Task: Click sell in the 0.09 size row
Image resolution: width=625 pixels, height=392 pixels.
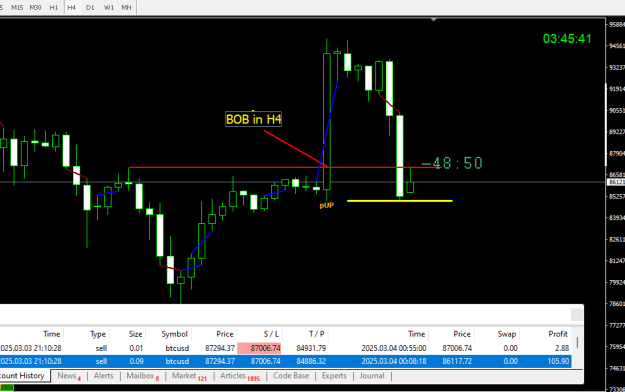Action: [x=101, y=361]
